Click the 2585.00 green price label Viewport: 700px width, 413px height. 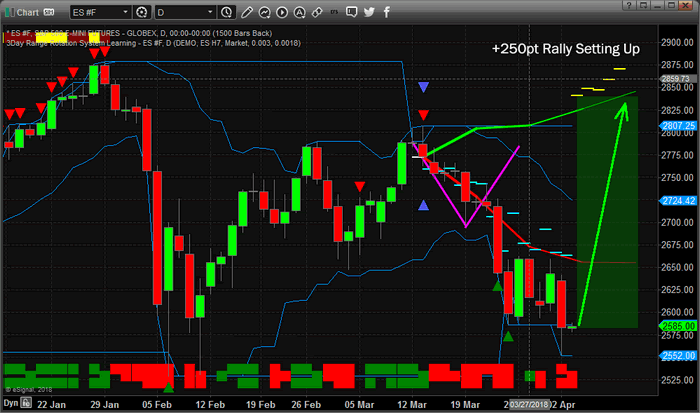(678, 326)
